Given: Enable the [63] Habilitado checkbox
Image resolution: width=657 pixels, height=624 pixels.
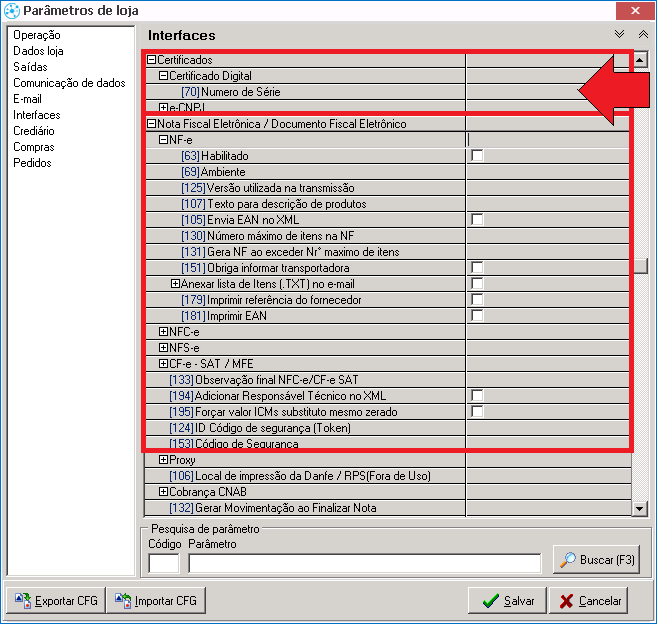Looking at the screenshot, I should coord(478,156).
